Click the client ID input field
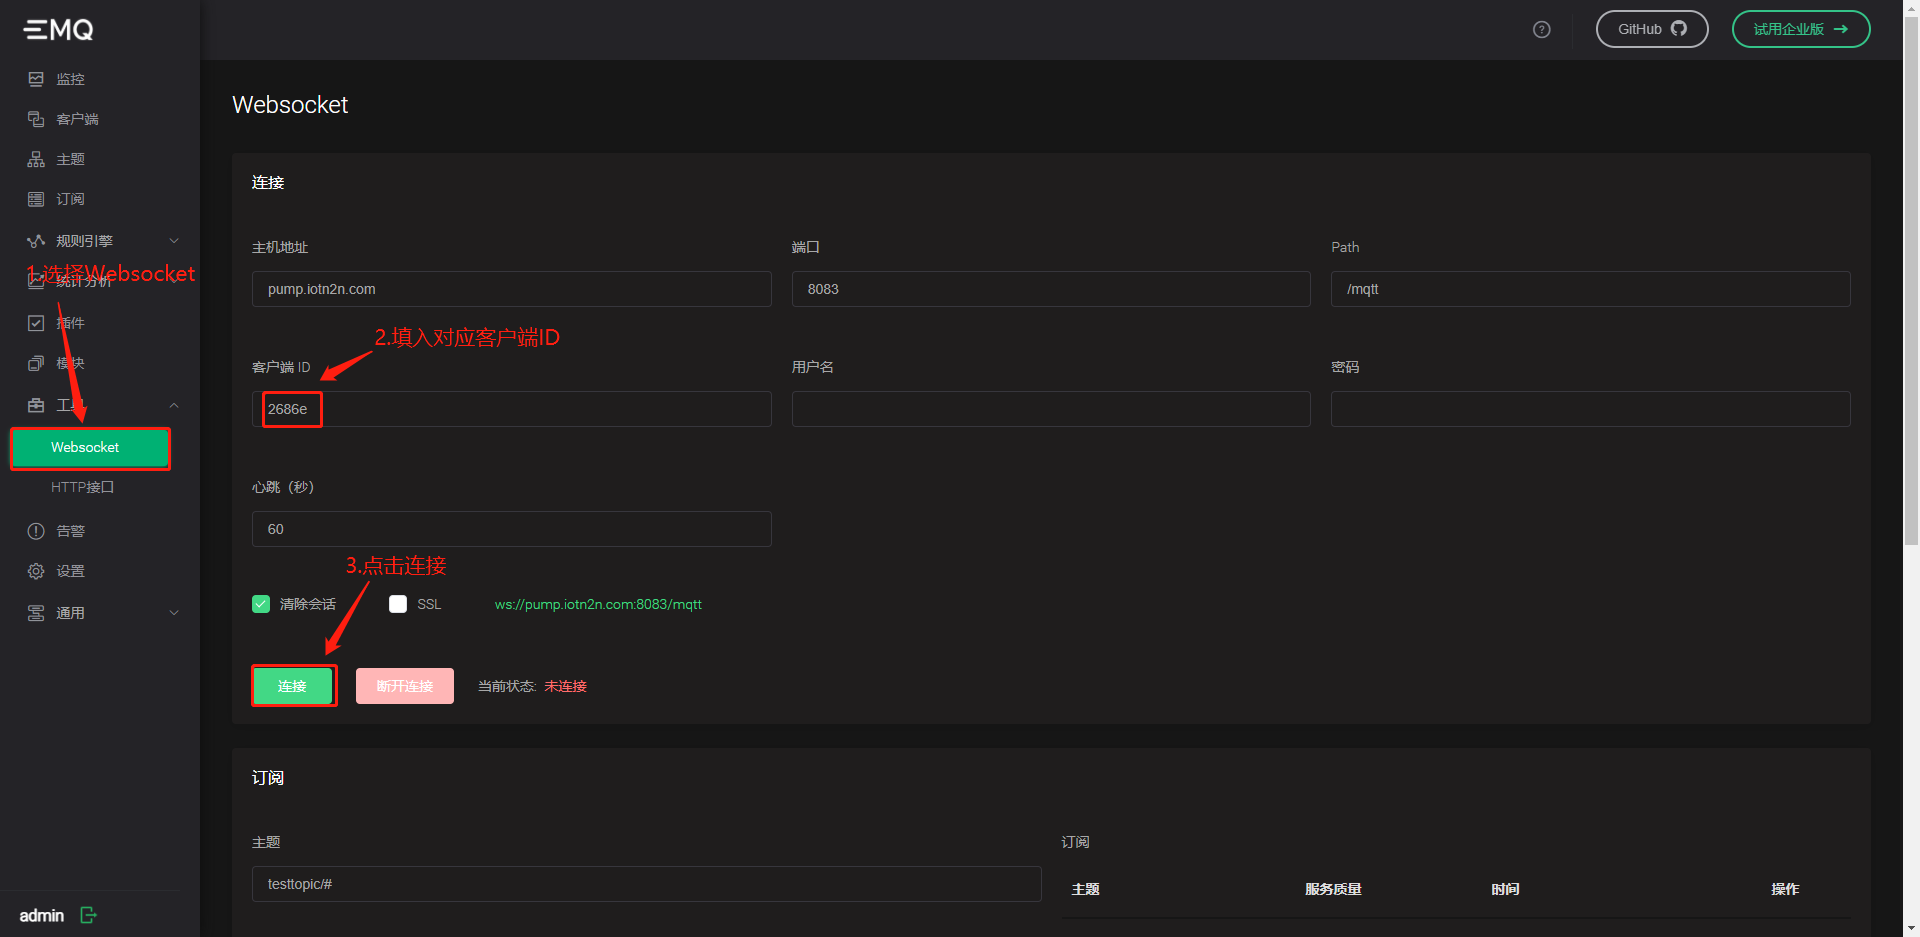1920x937 pixels. pos(540,409)
